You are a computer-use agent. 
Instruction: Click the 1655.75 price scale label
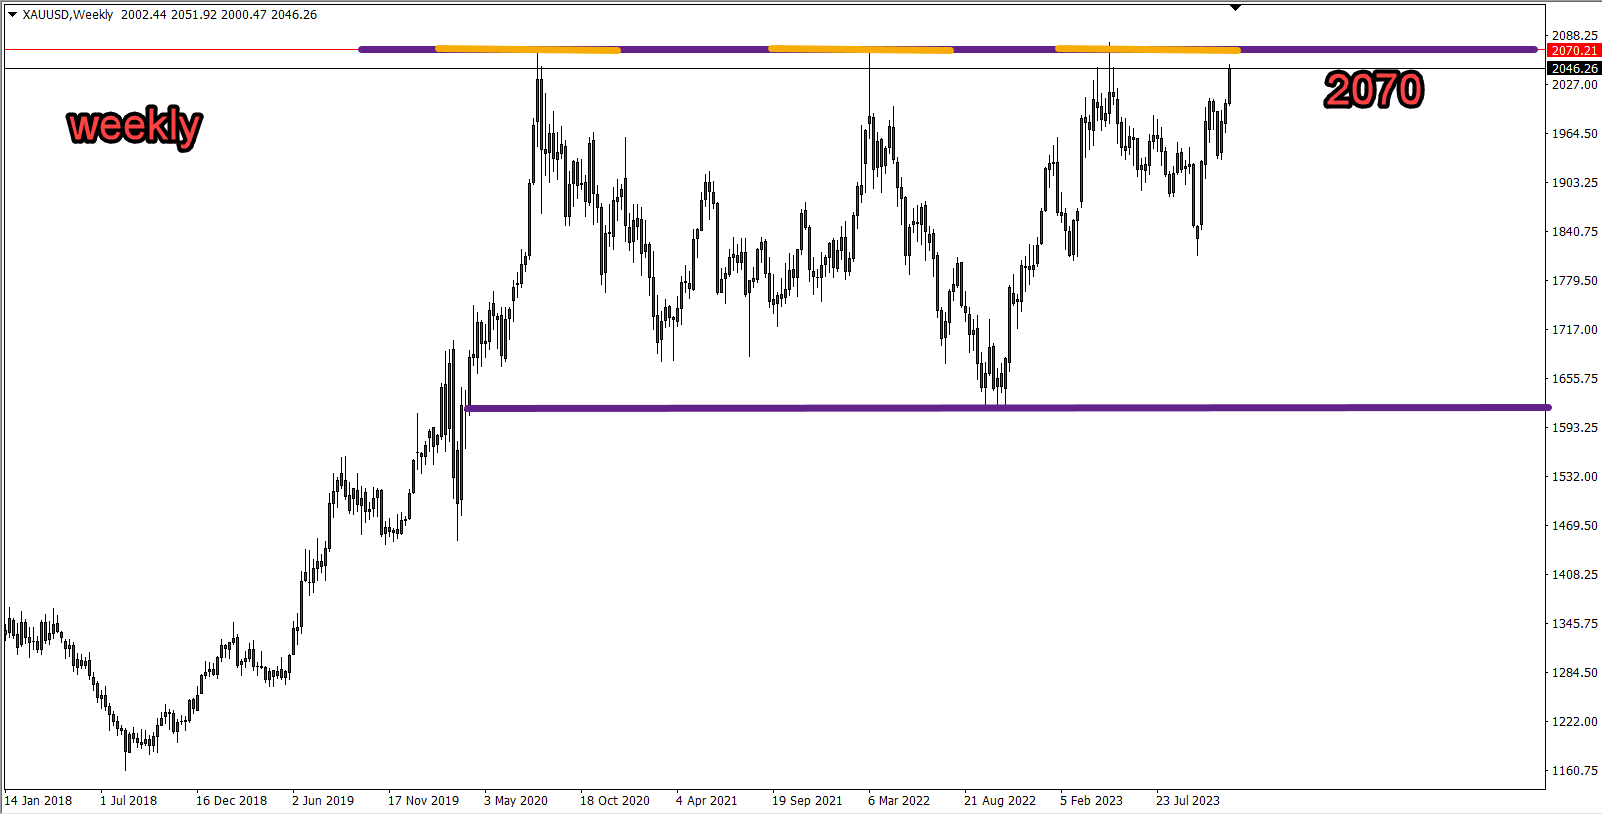[x=1574, y=379]
